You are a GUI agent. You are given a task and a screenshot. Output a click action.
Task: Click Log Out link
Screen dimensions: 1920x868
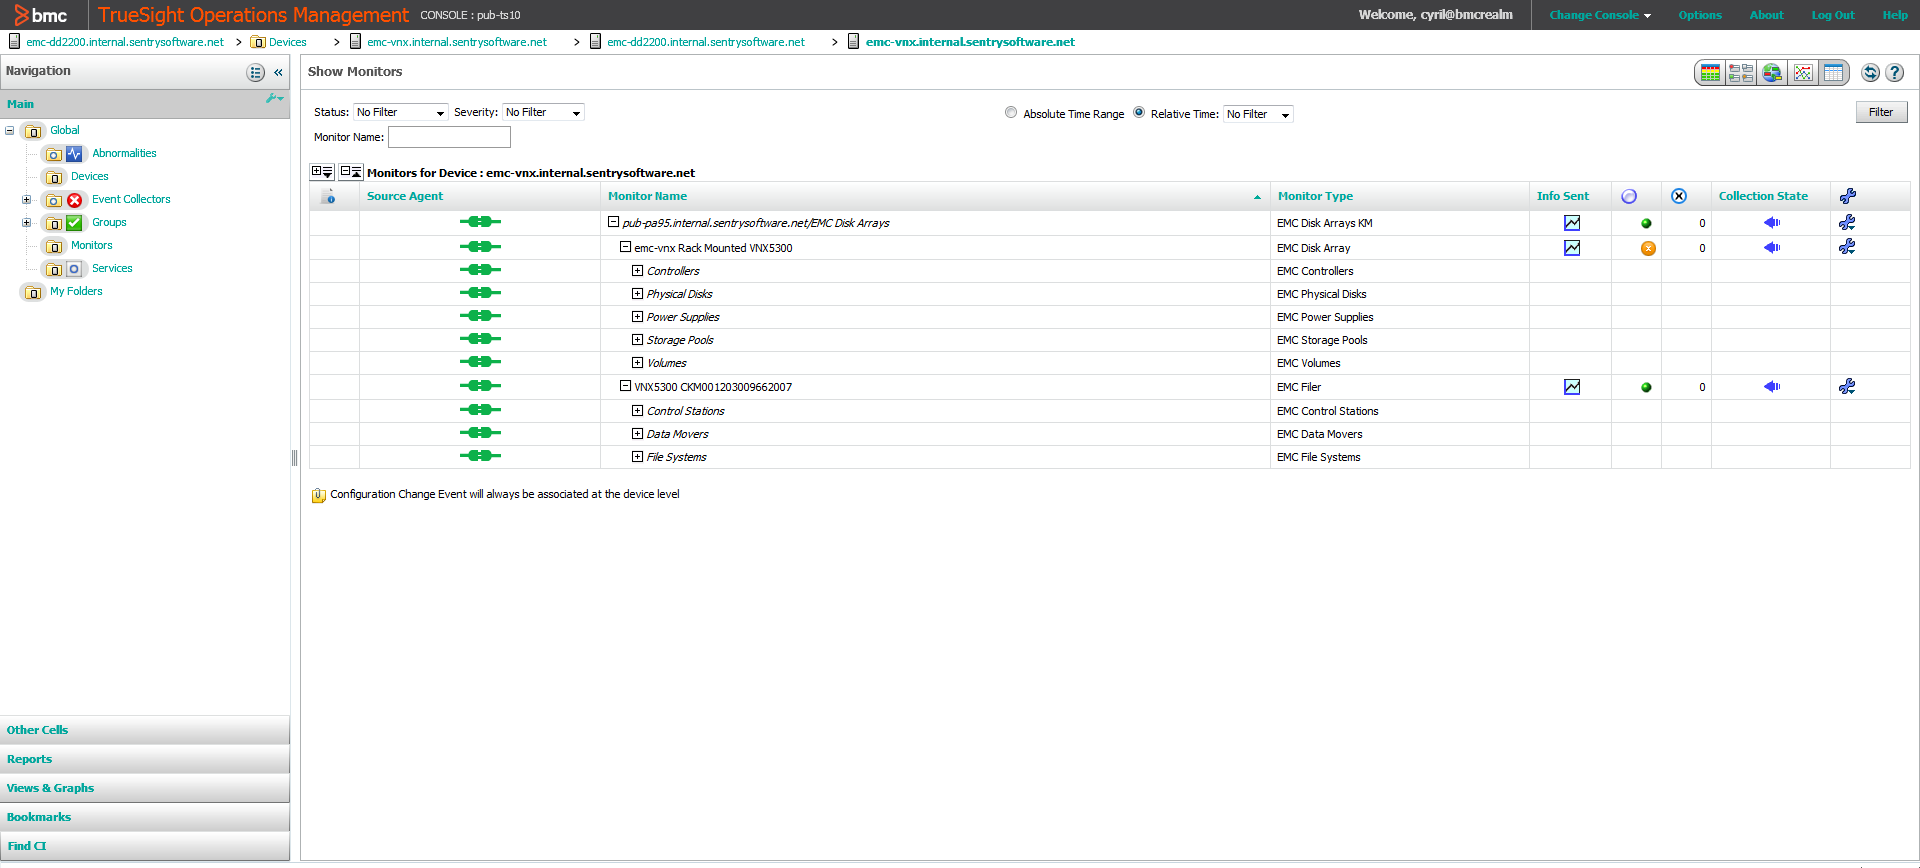[x=1833, y=15]
